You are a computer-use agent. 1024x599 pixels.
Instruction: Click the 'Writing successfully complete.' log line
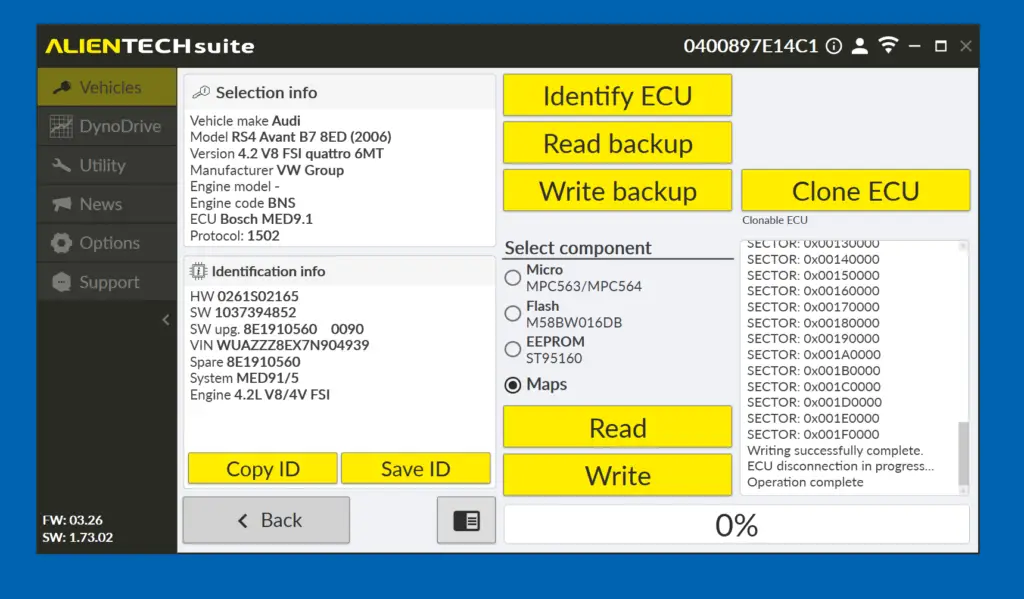(835, 450)
